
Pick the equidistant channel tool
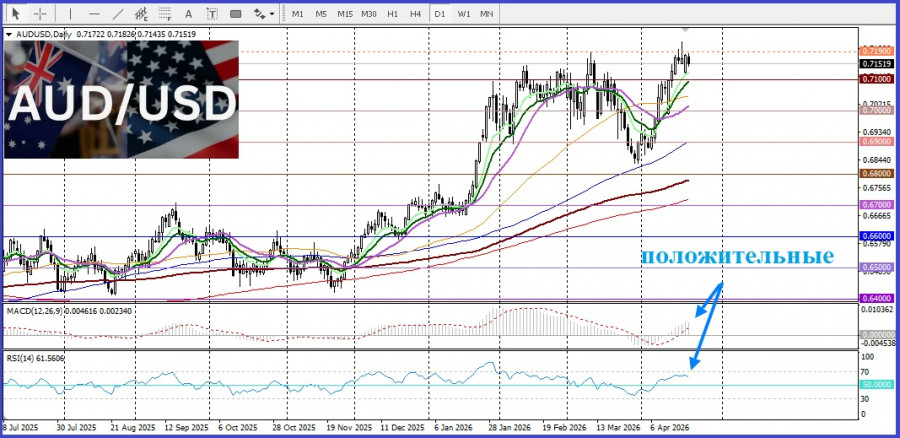pyautogui.click(x=142, y=13)
